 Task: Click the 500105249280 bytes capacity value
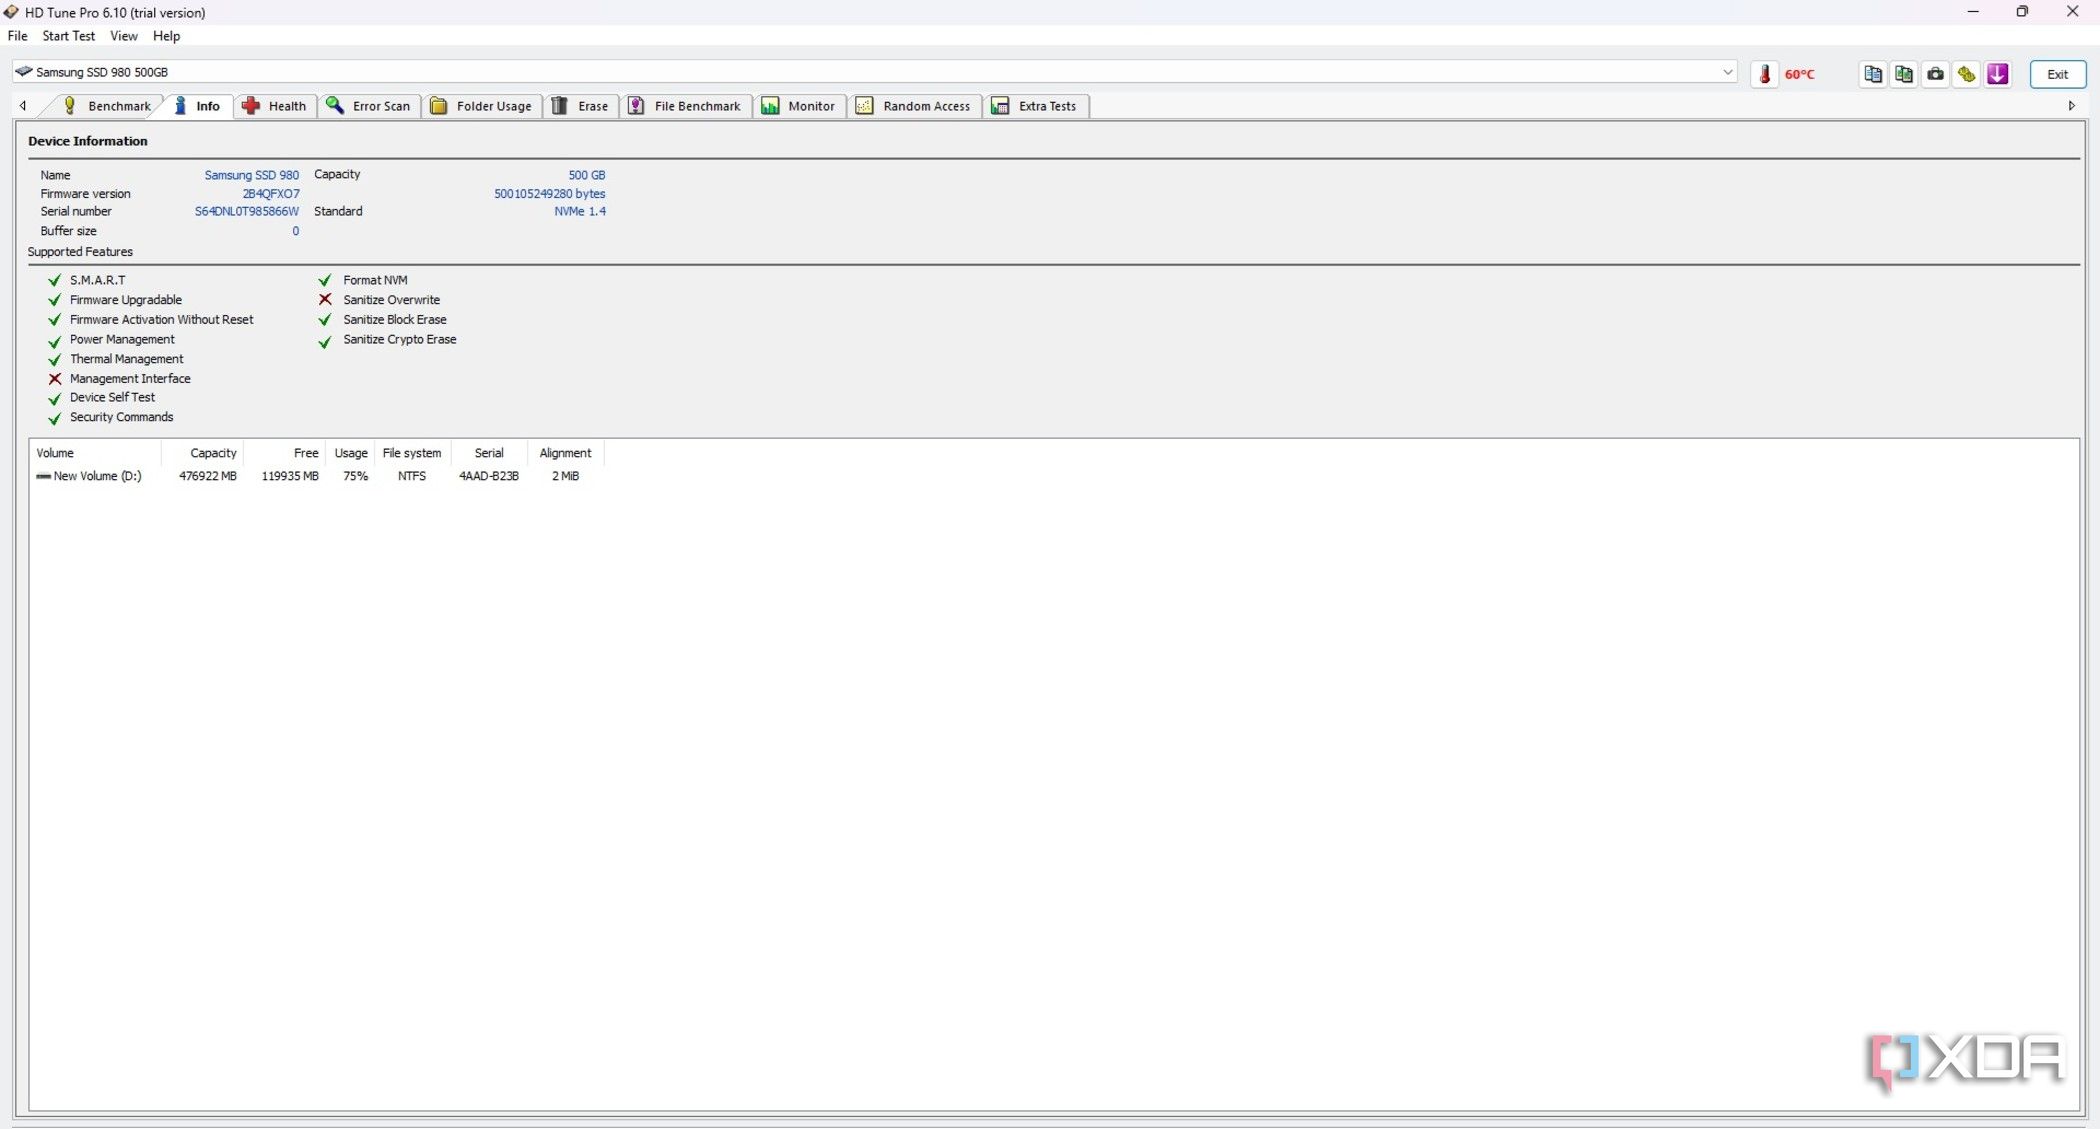[x=549, y=194]
